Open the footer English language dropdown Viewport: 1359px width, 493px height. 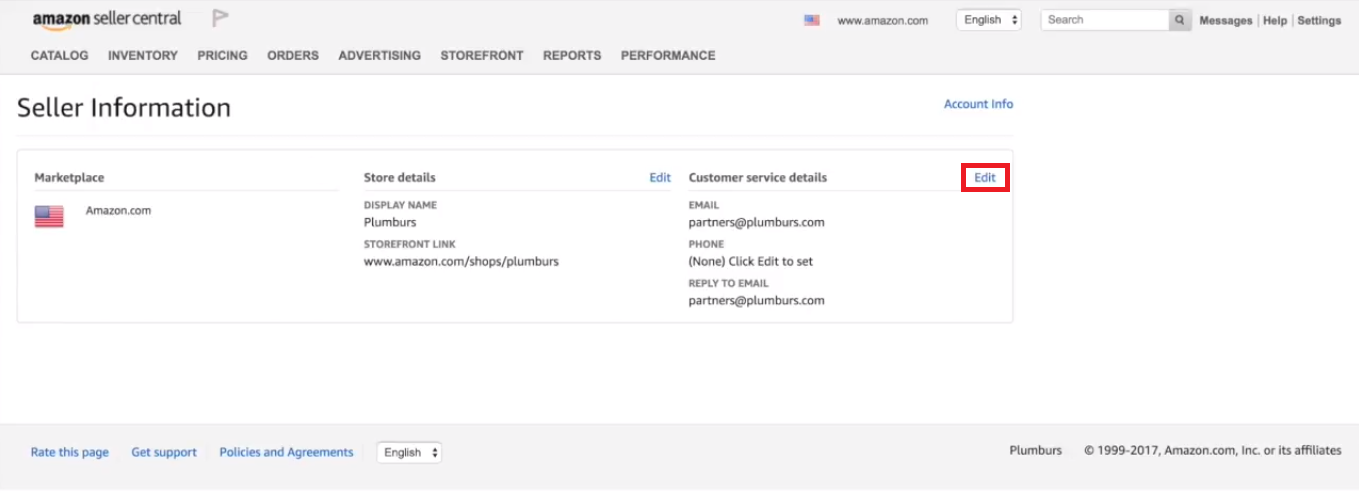point(409,452)
